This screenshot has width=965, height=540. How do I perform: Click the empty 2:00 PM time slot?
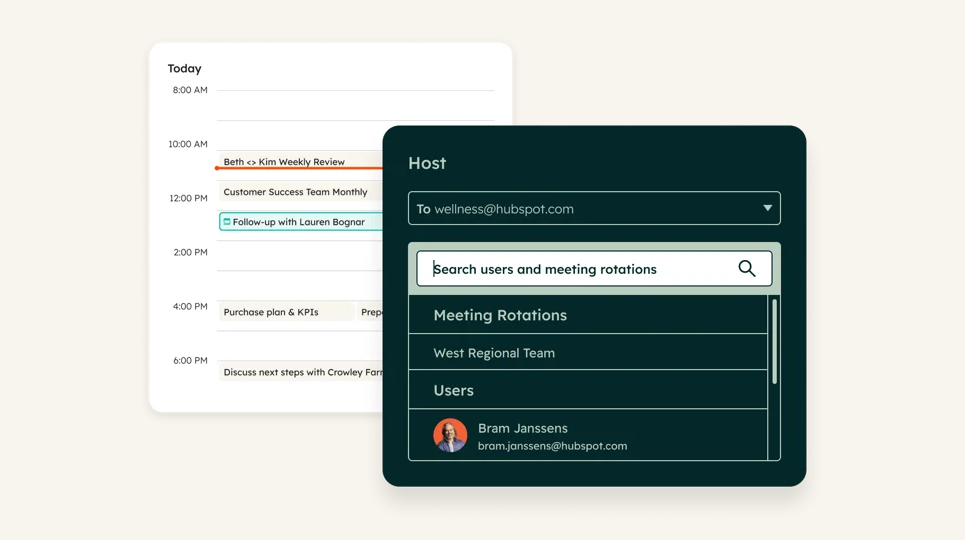300,256
